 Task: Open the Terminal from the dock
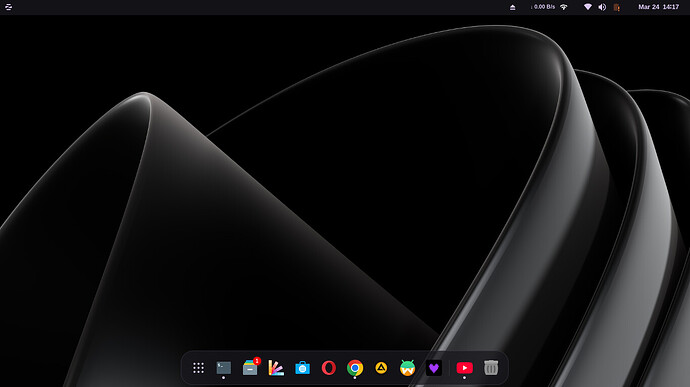click(224, 368)
